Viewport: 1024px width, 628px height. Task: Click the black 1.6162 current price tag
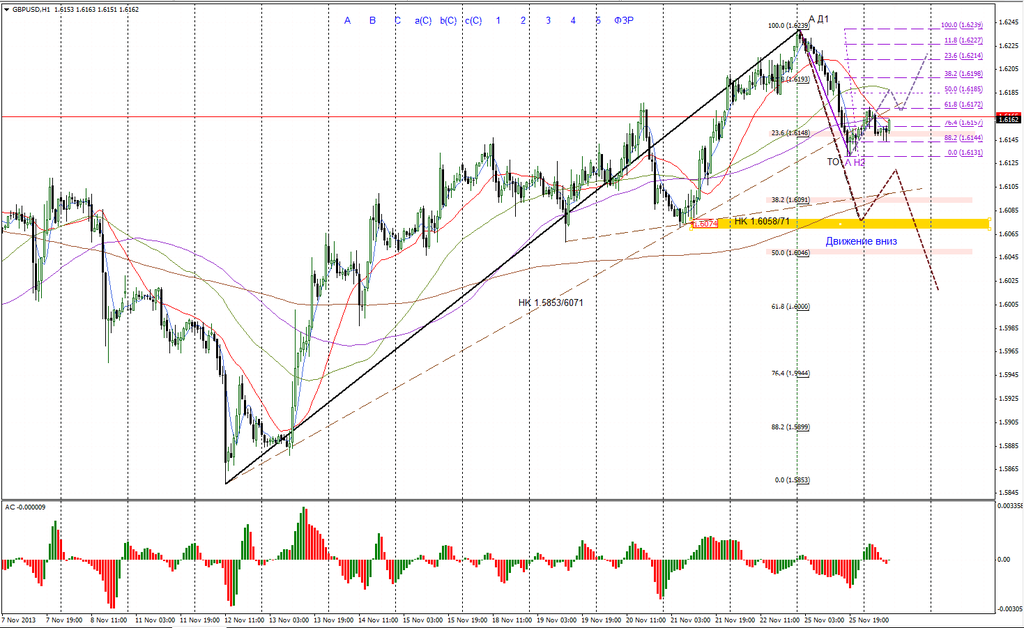coord(1008,119)
